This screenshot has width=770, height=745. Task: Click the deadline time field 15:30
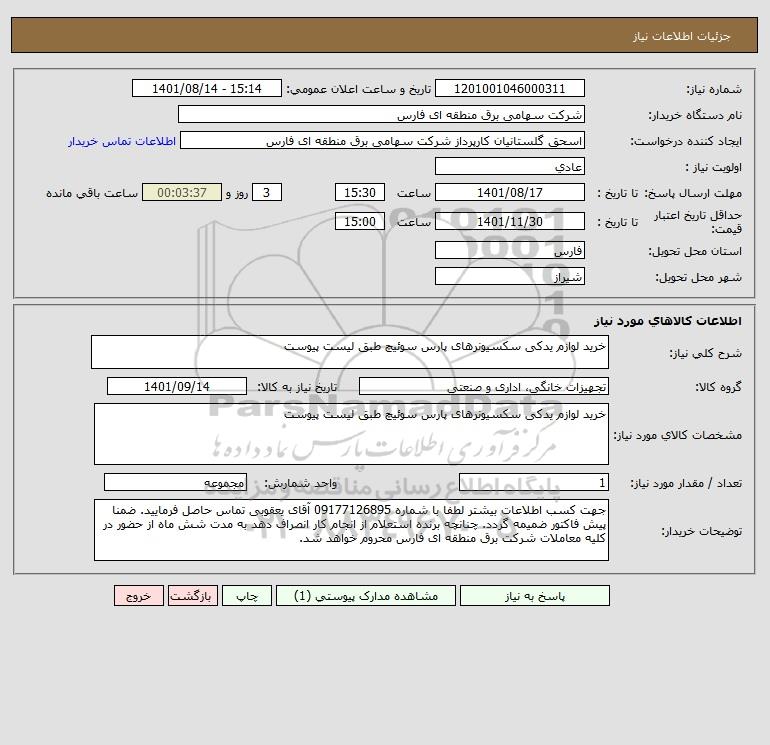(360, 193)
